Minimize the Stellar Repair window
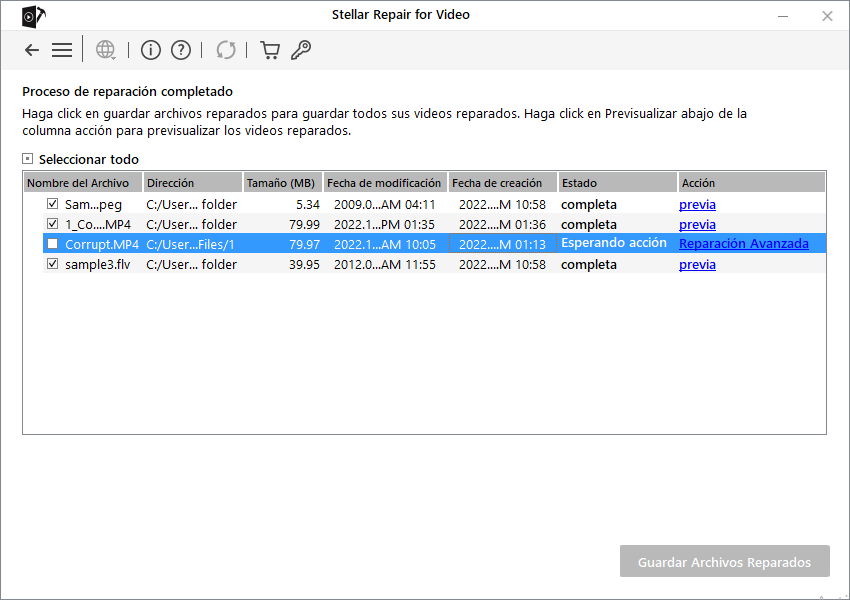 click(x=783, y=16)
